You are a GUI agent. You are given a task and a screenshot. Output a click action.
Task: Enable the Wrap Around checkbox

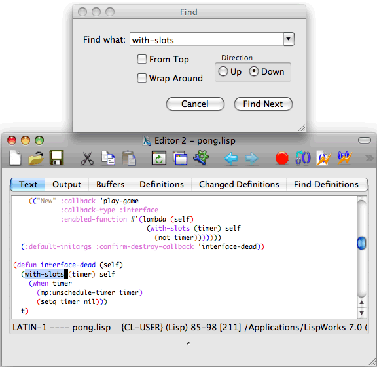142,78
